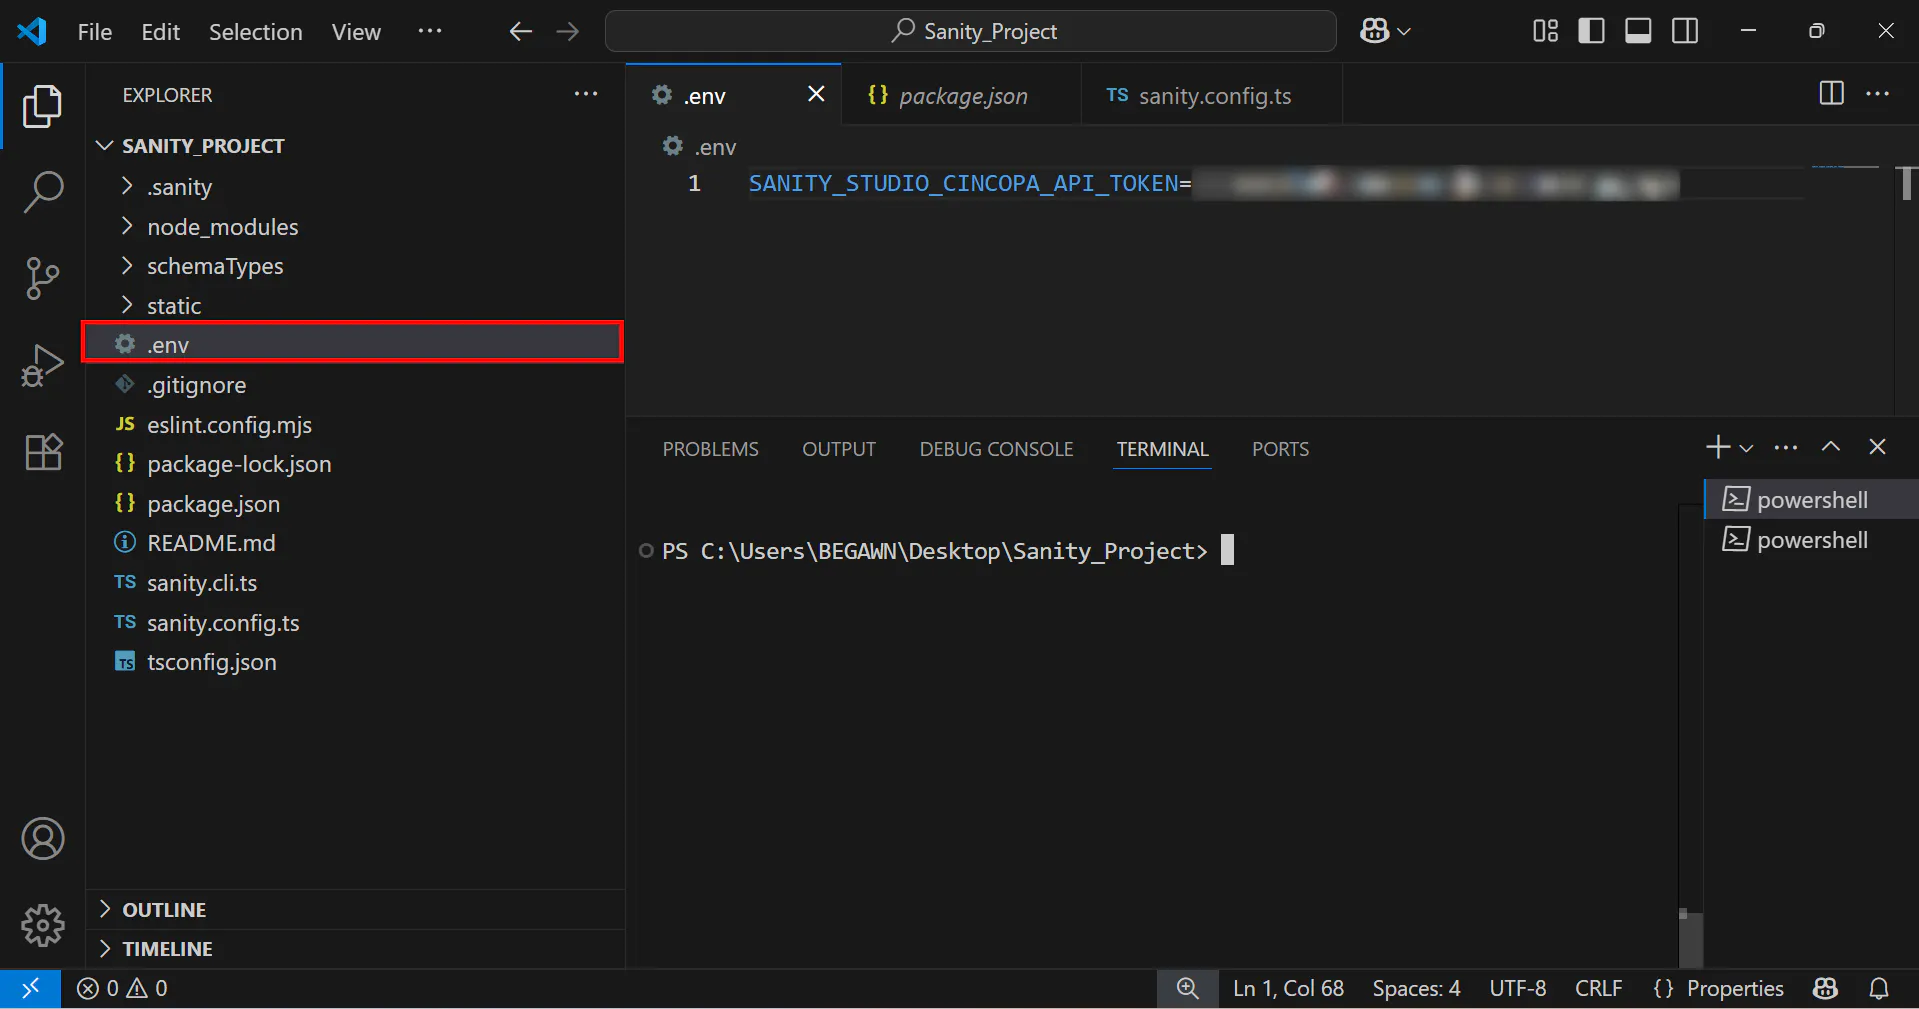This screenshot has height=1009, width=1919.
Task: Switch to the package.json editor tab
Action: 961,95
